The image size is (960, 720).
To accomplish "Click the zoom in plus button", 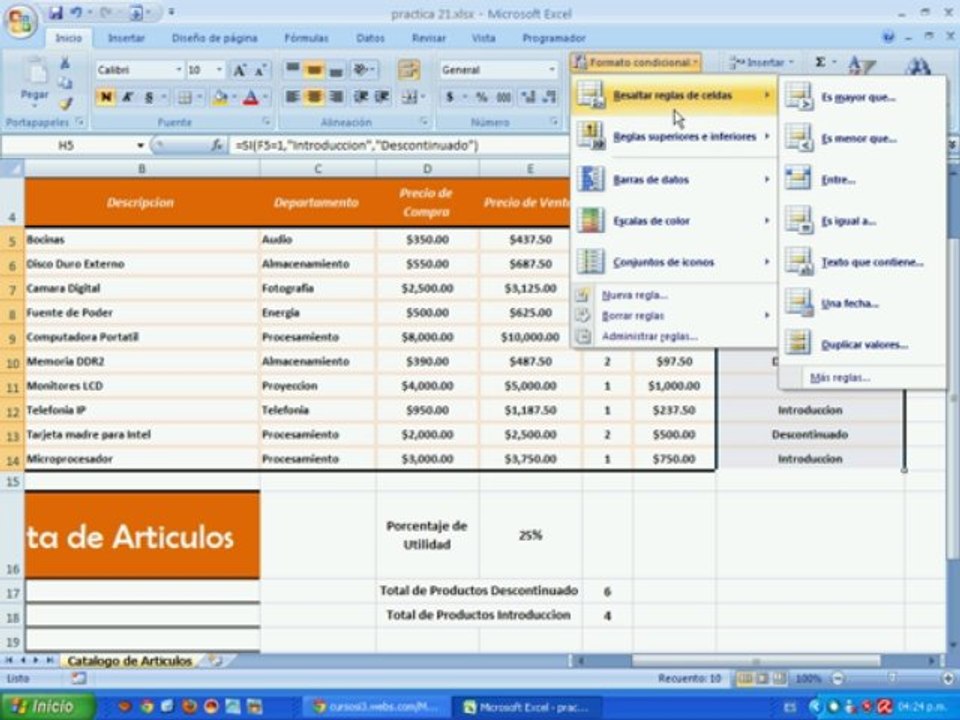I will 948,678.
